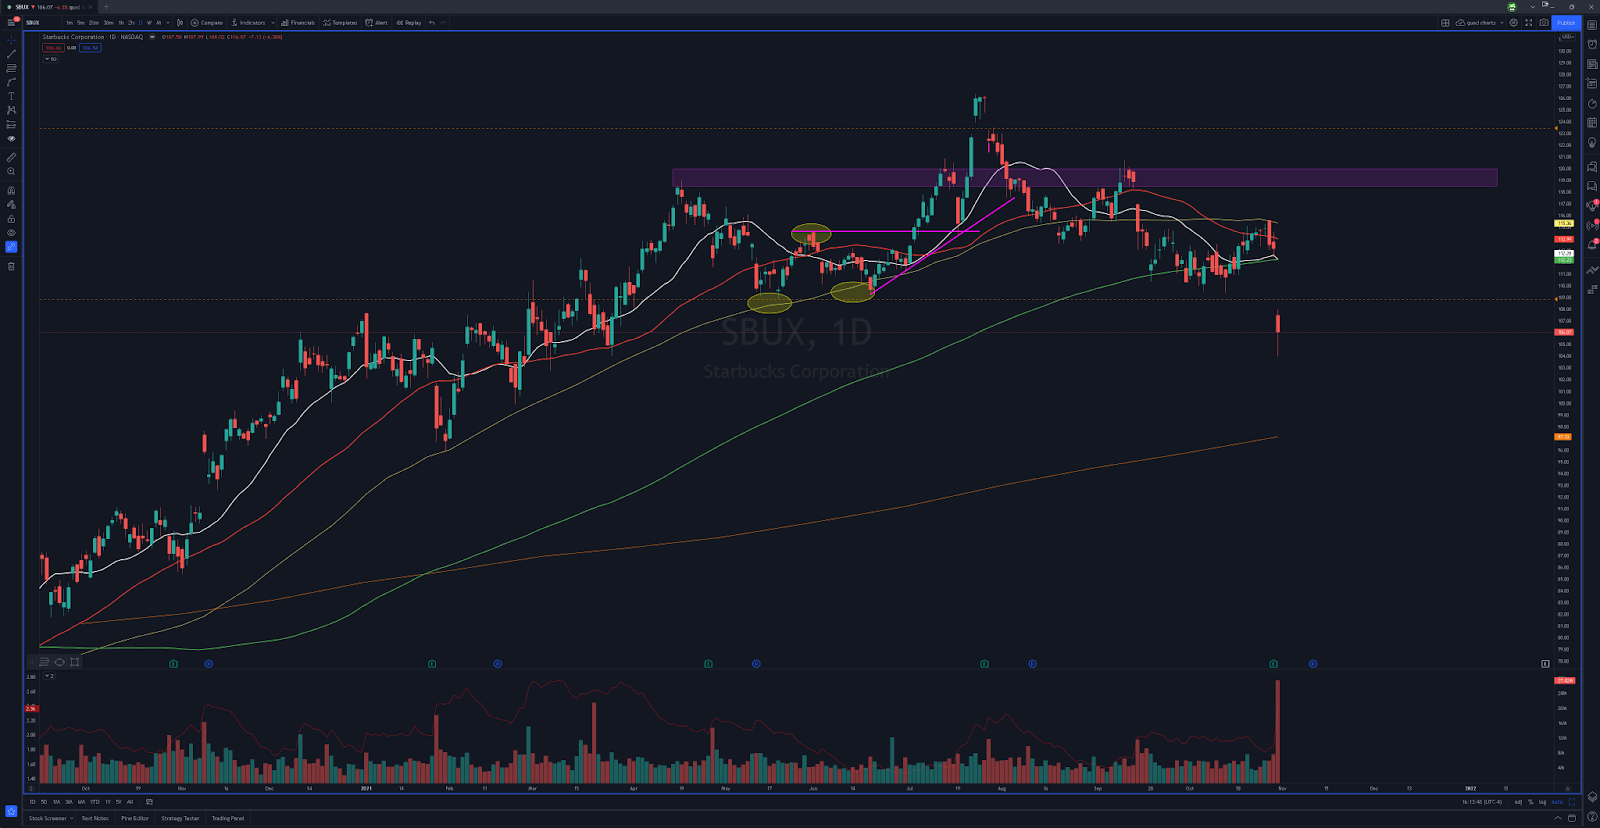Open the Fibonacci and pitchfork tools
The image size is (1600, 828).
click(x=11, y=68)
